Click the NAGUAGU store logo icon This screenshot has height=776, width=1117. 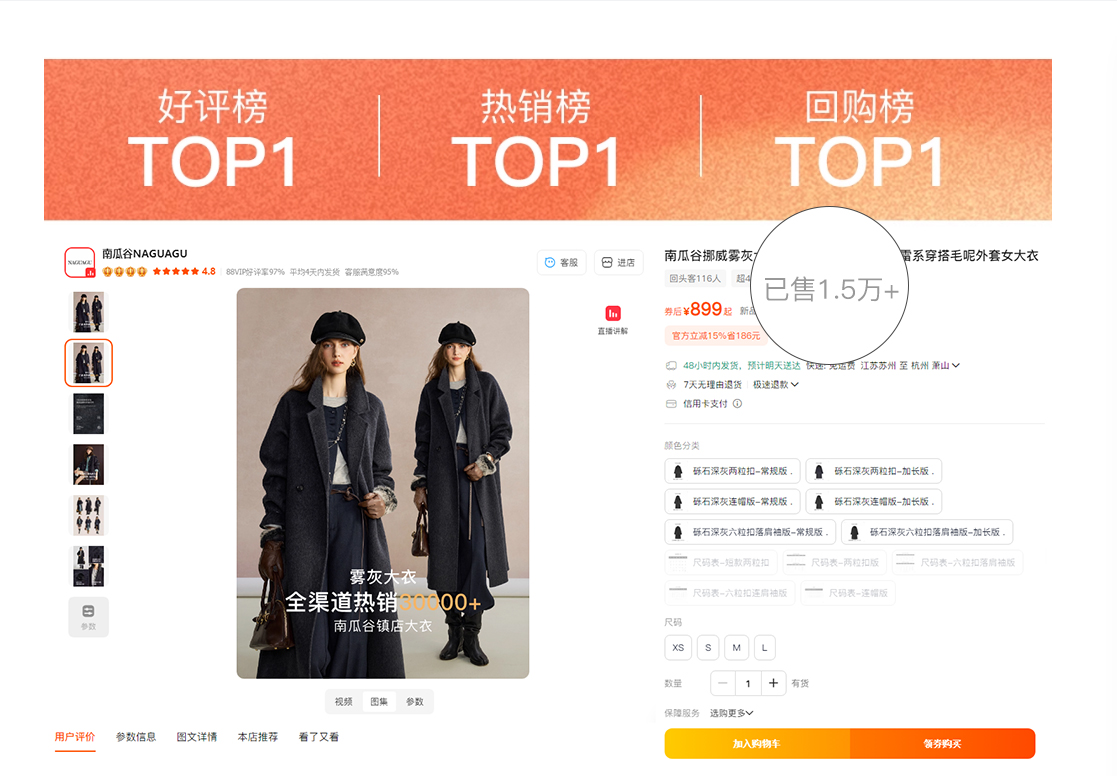(80, 262)
